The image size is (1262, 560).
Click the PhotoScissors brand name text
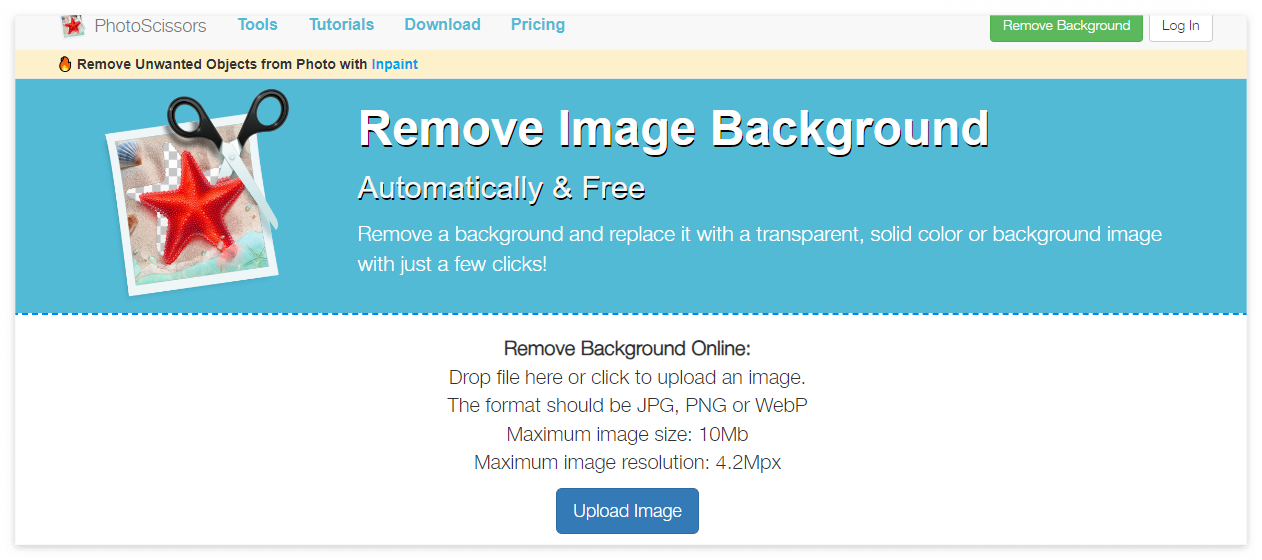coord(150,26)
